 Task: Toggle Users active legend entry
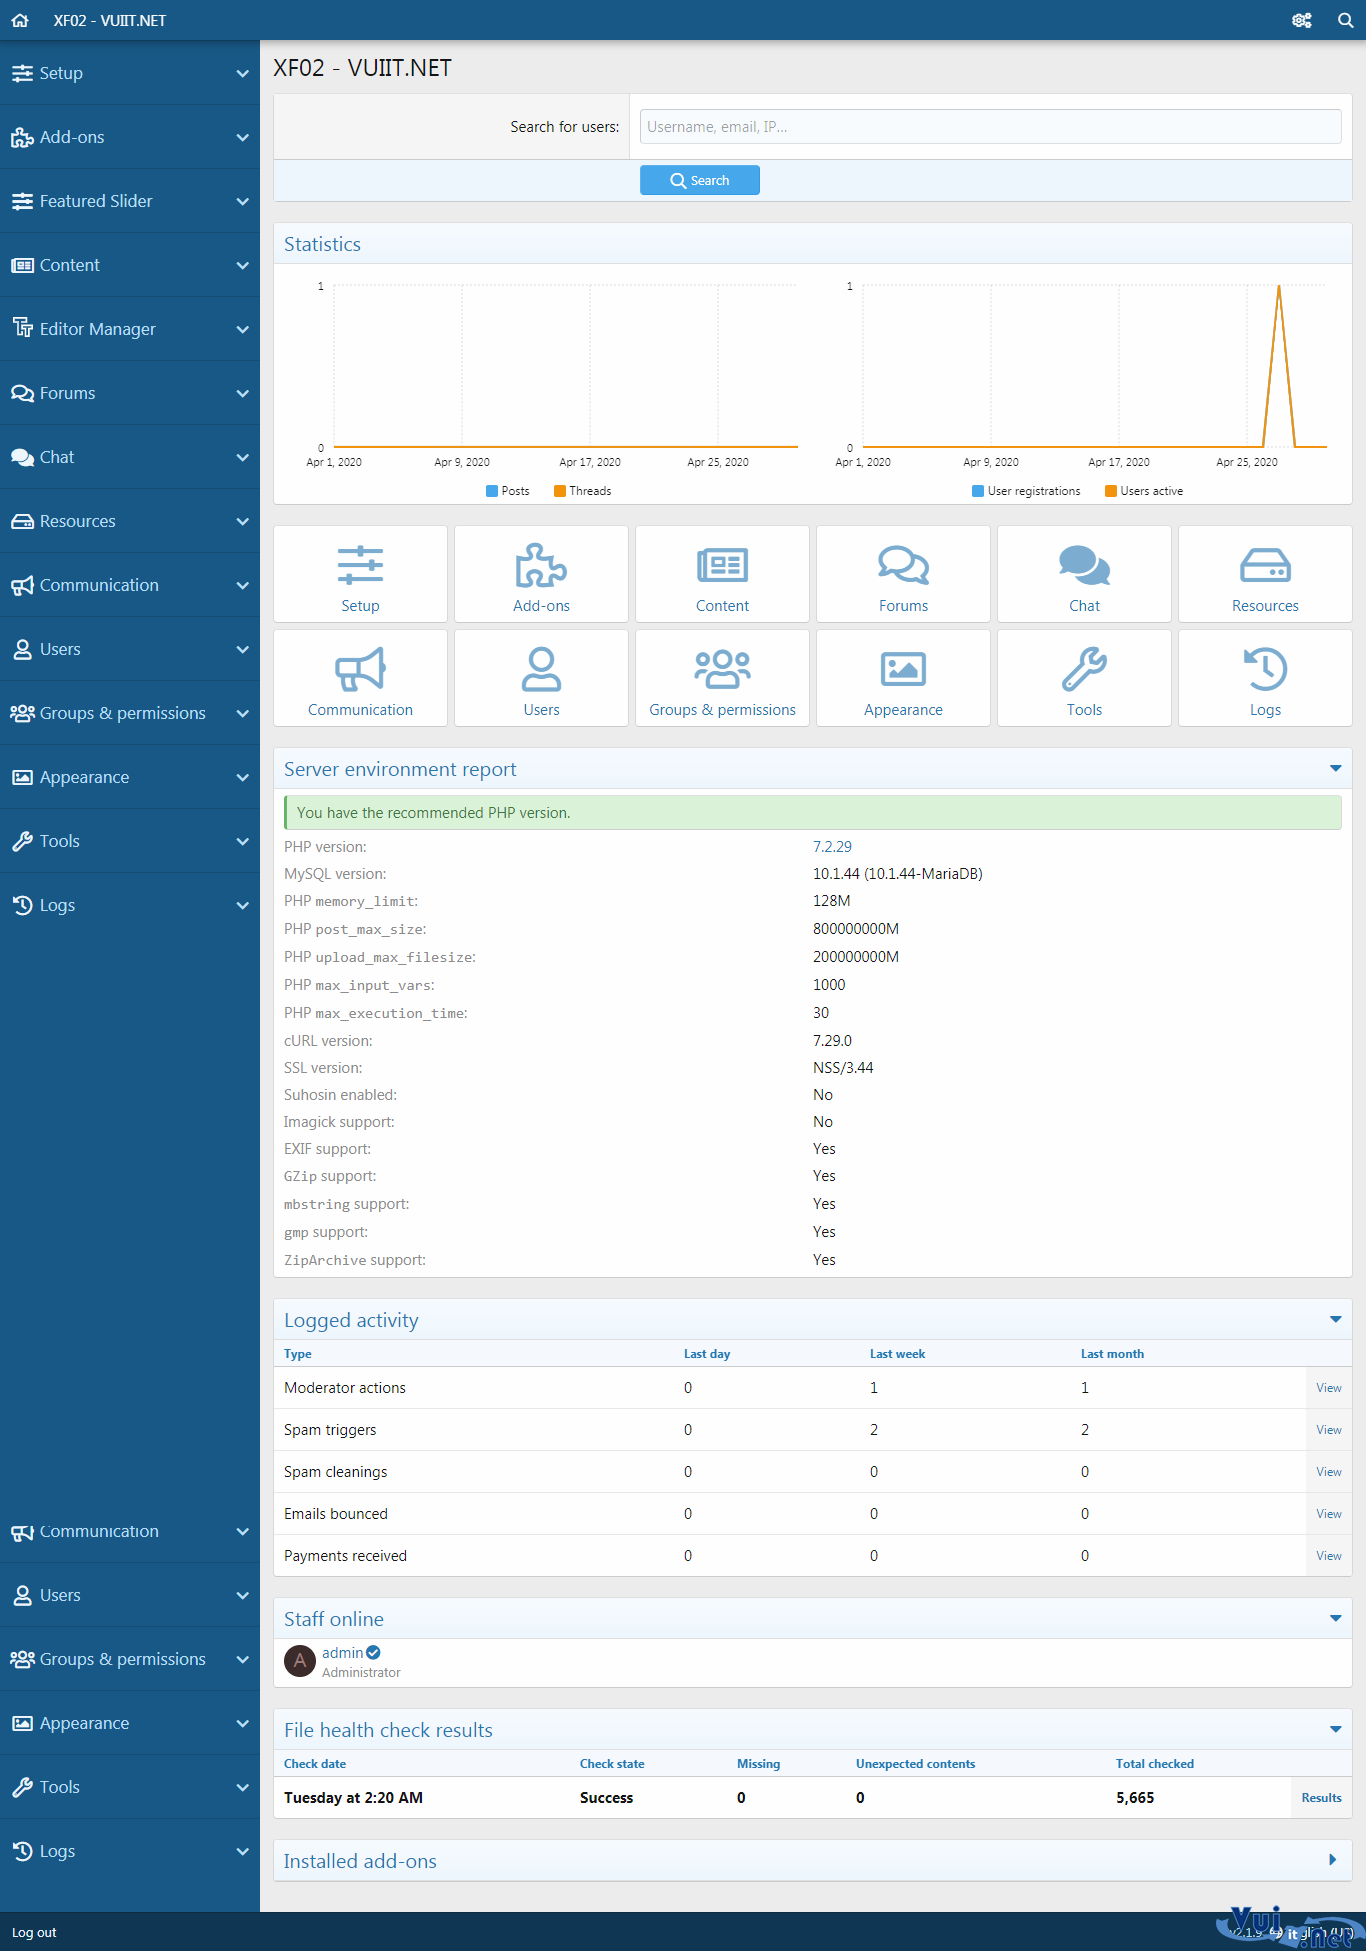[x=1144, y=491]
